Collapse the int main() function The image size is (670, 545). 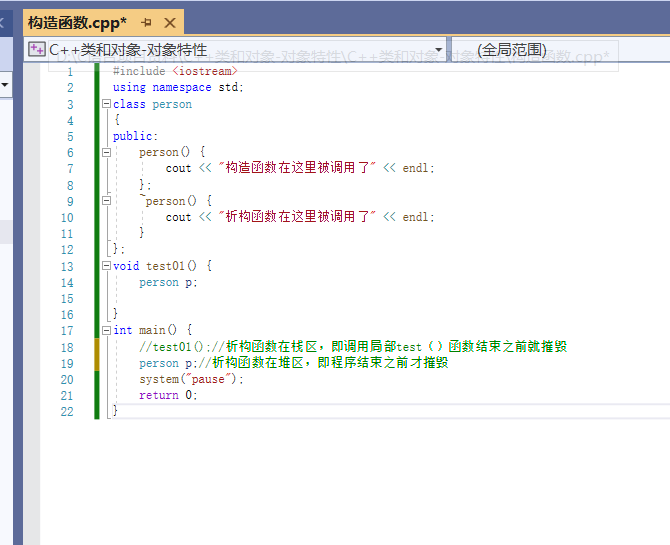coord(106,330)
